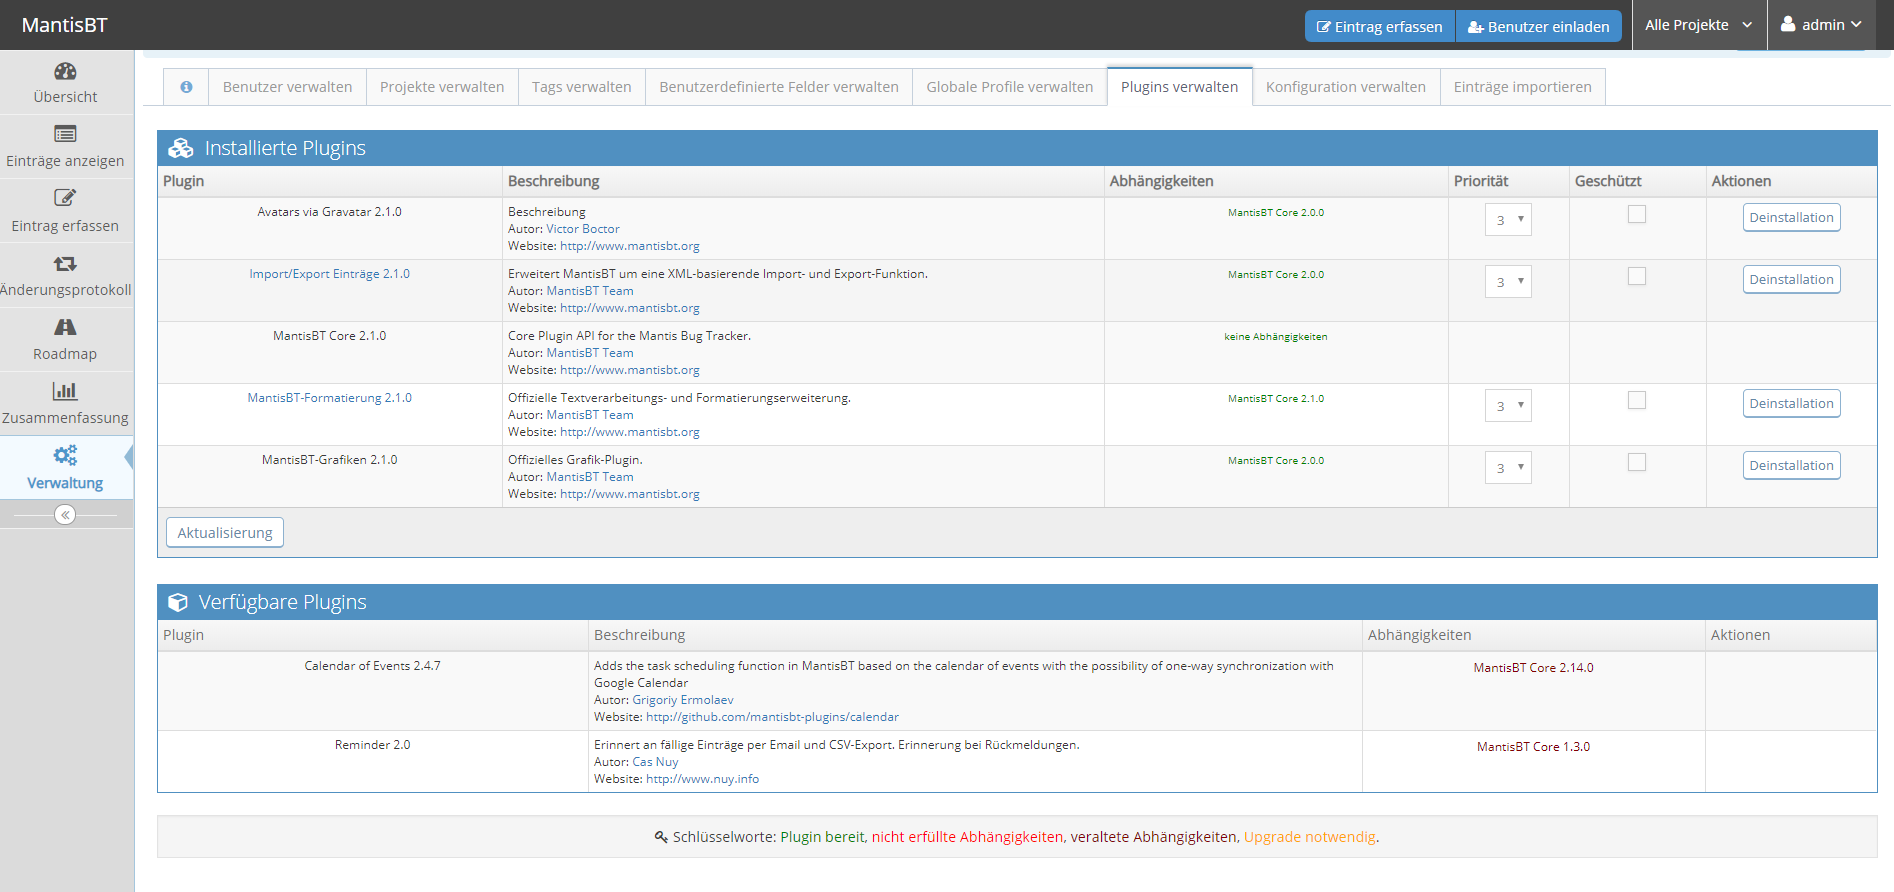Open the Übersicht dashboard icon in sidebar

65,71
